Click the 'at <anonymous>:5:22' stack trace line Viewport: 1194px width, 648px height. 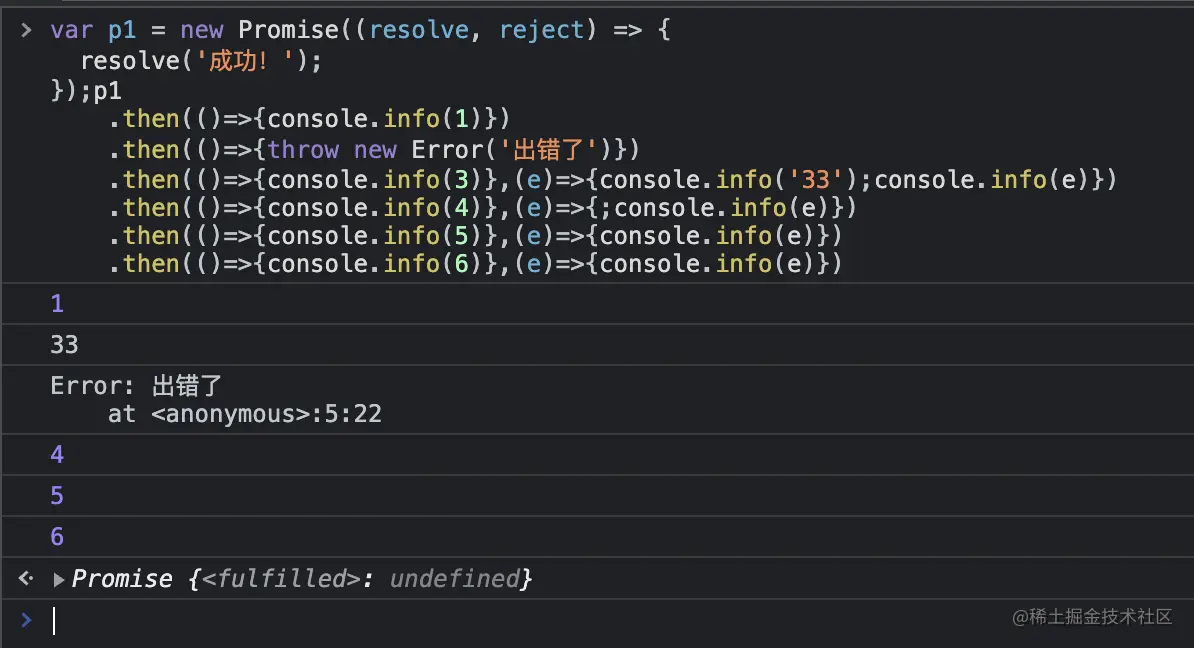pos(244,414)
